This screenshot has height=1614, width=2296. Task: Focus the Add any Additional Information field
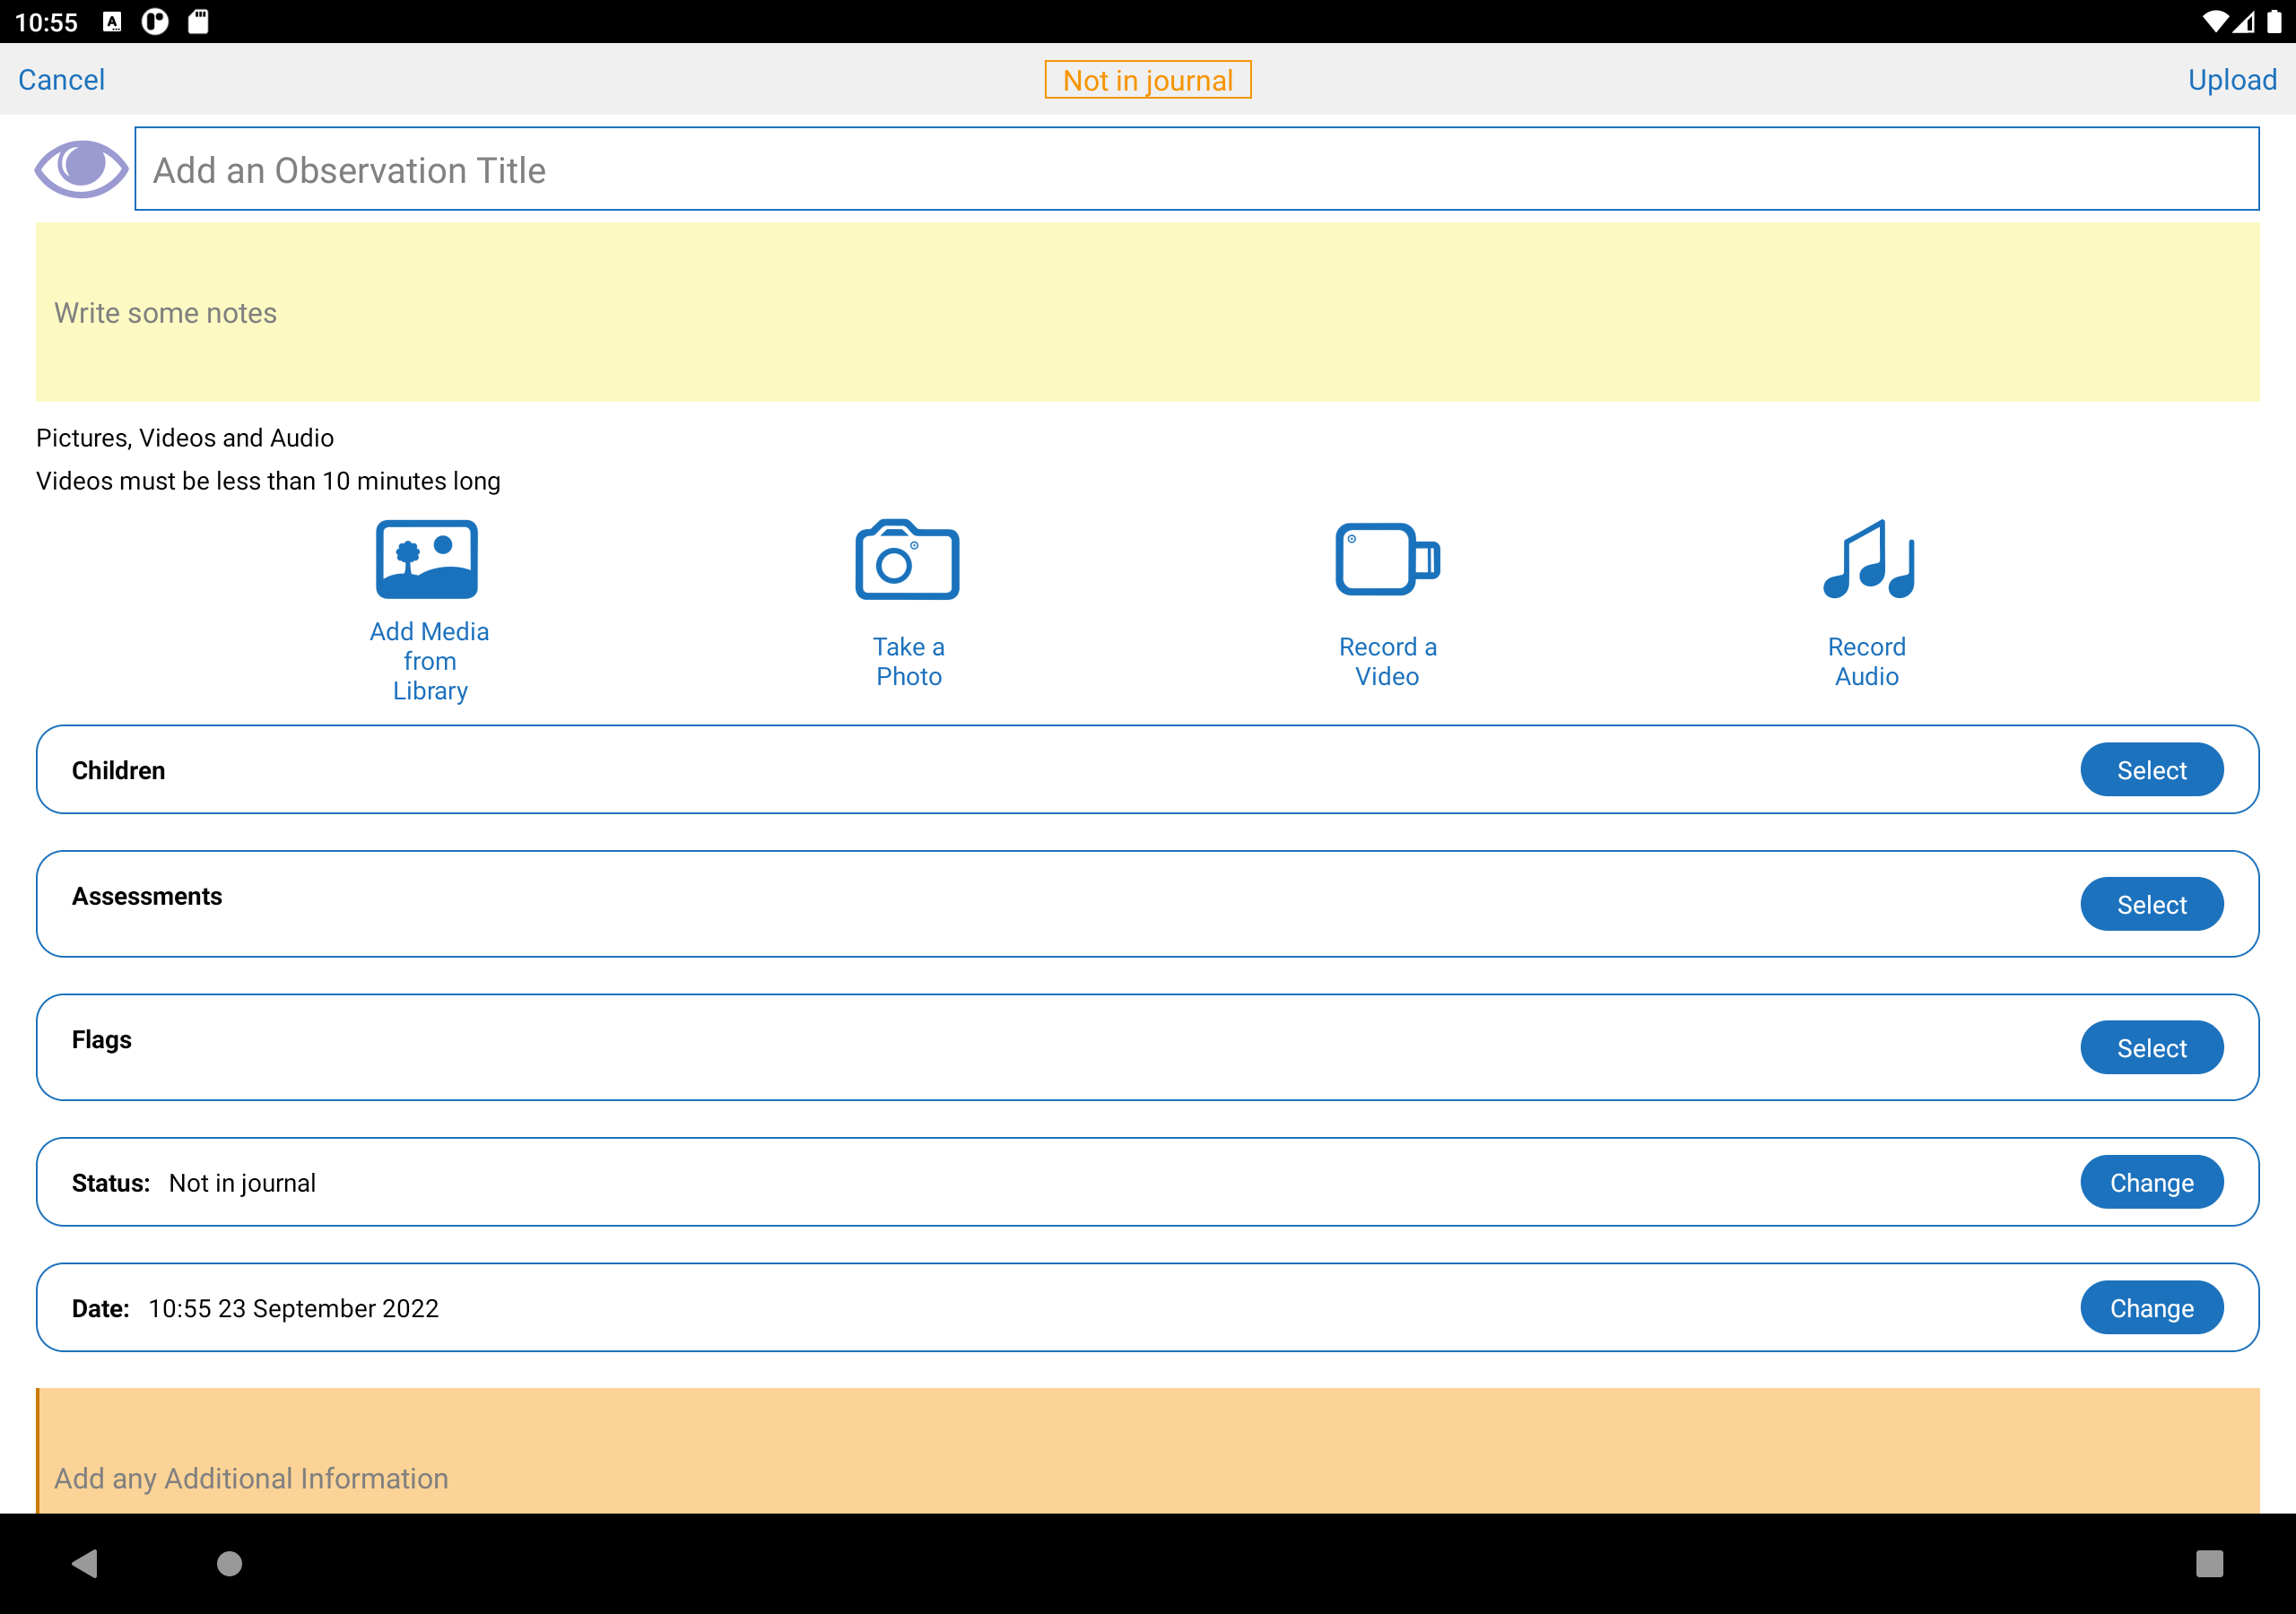[1148, 1450]
